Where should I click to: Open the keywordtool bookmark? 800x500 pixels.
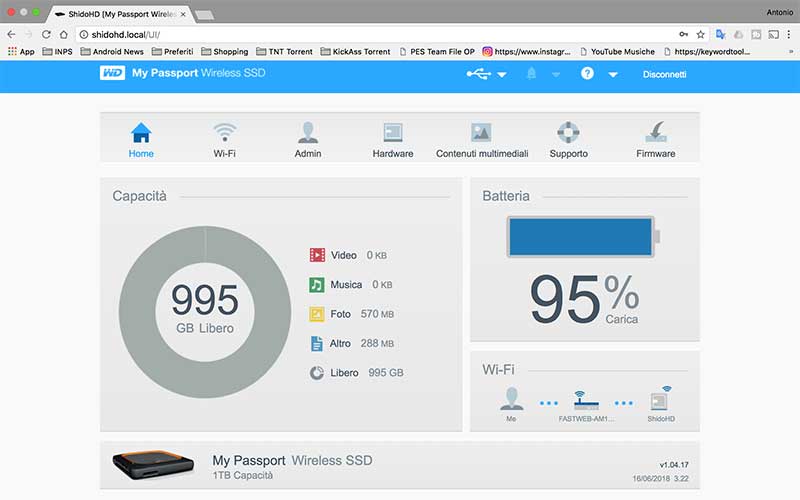point(707,52)
